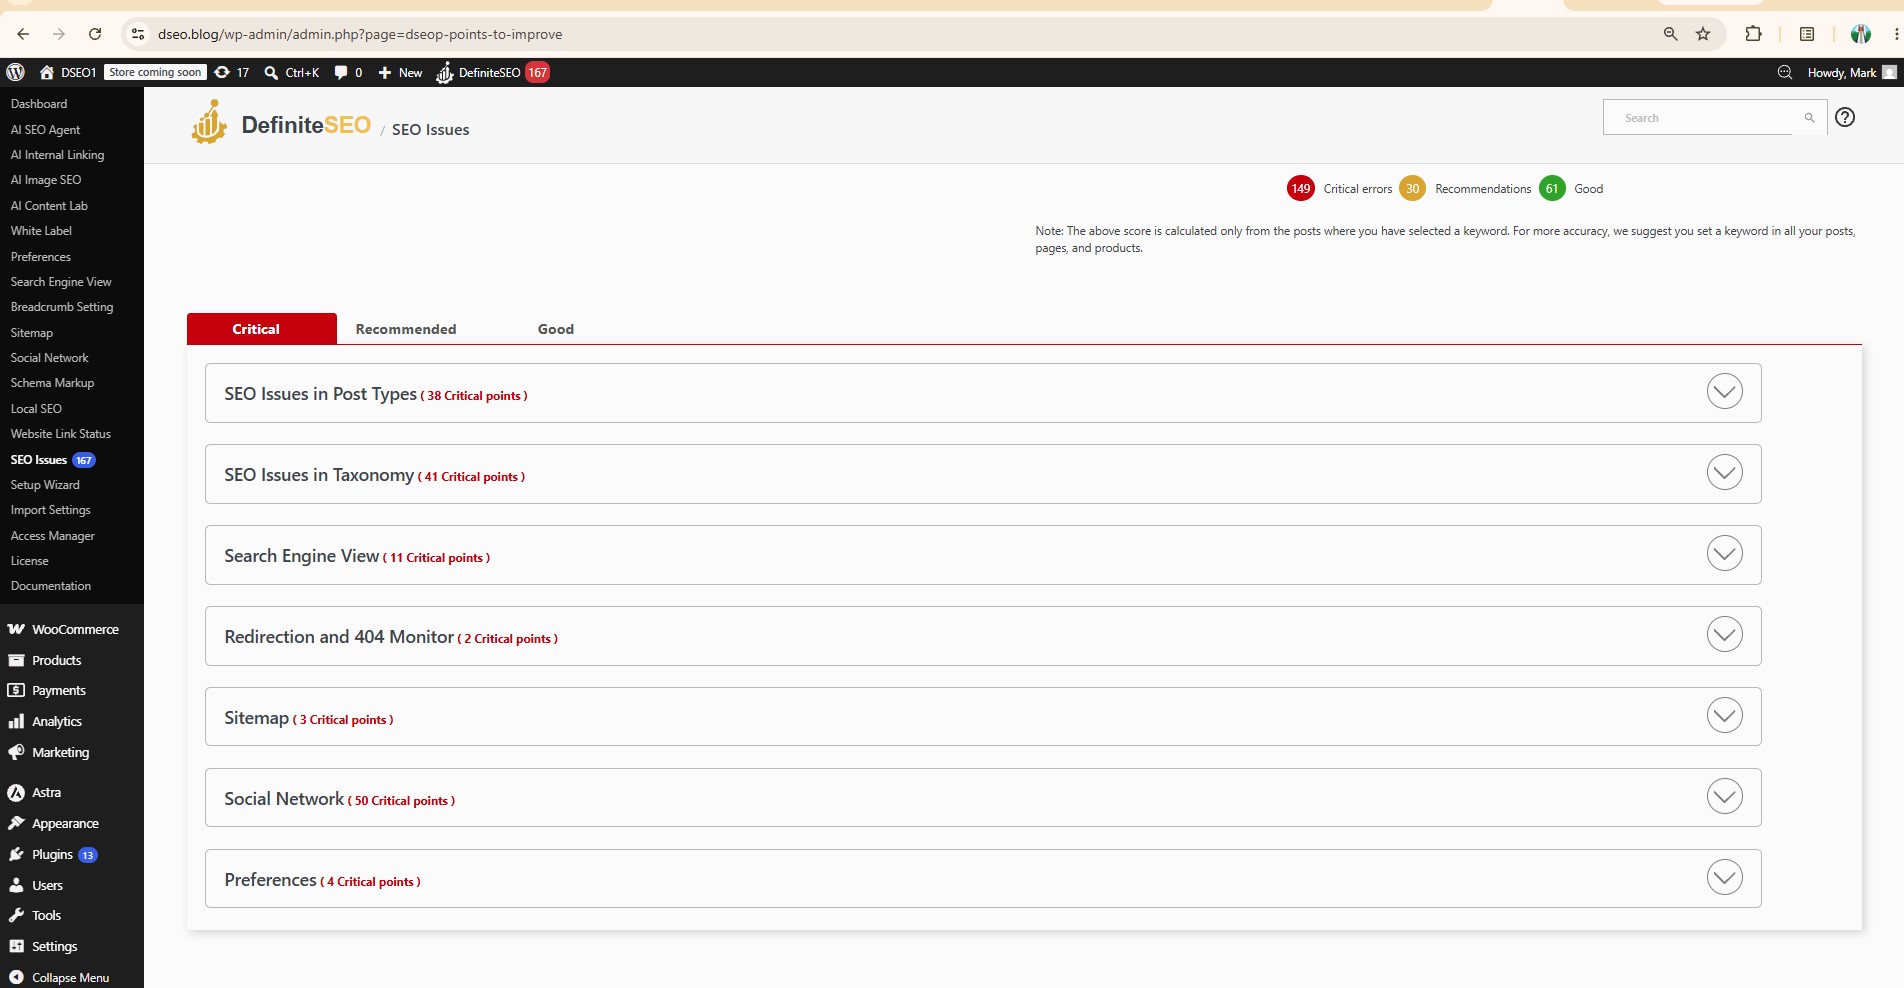Open the License menu item
This screenshot has width=1904, height=988.
point(29,561)
